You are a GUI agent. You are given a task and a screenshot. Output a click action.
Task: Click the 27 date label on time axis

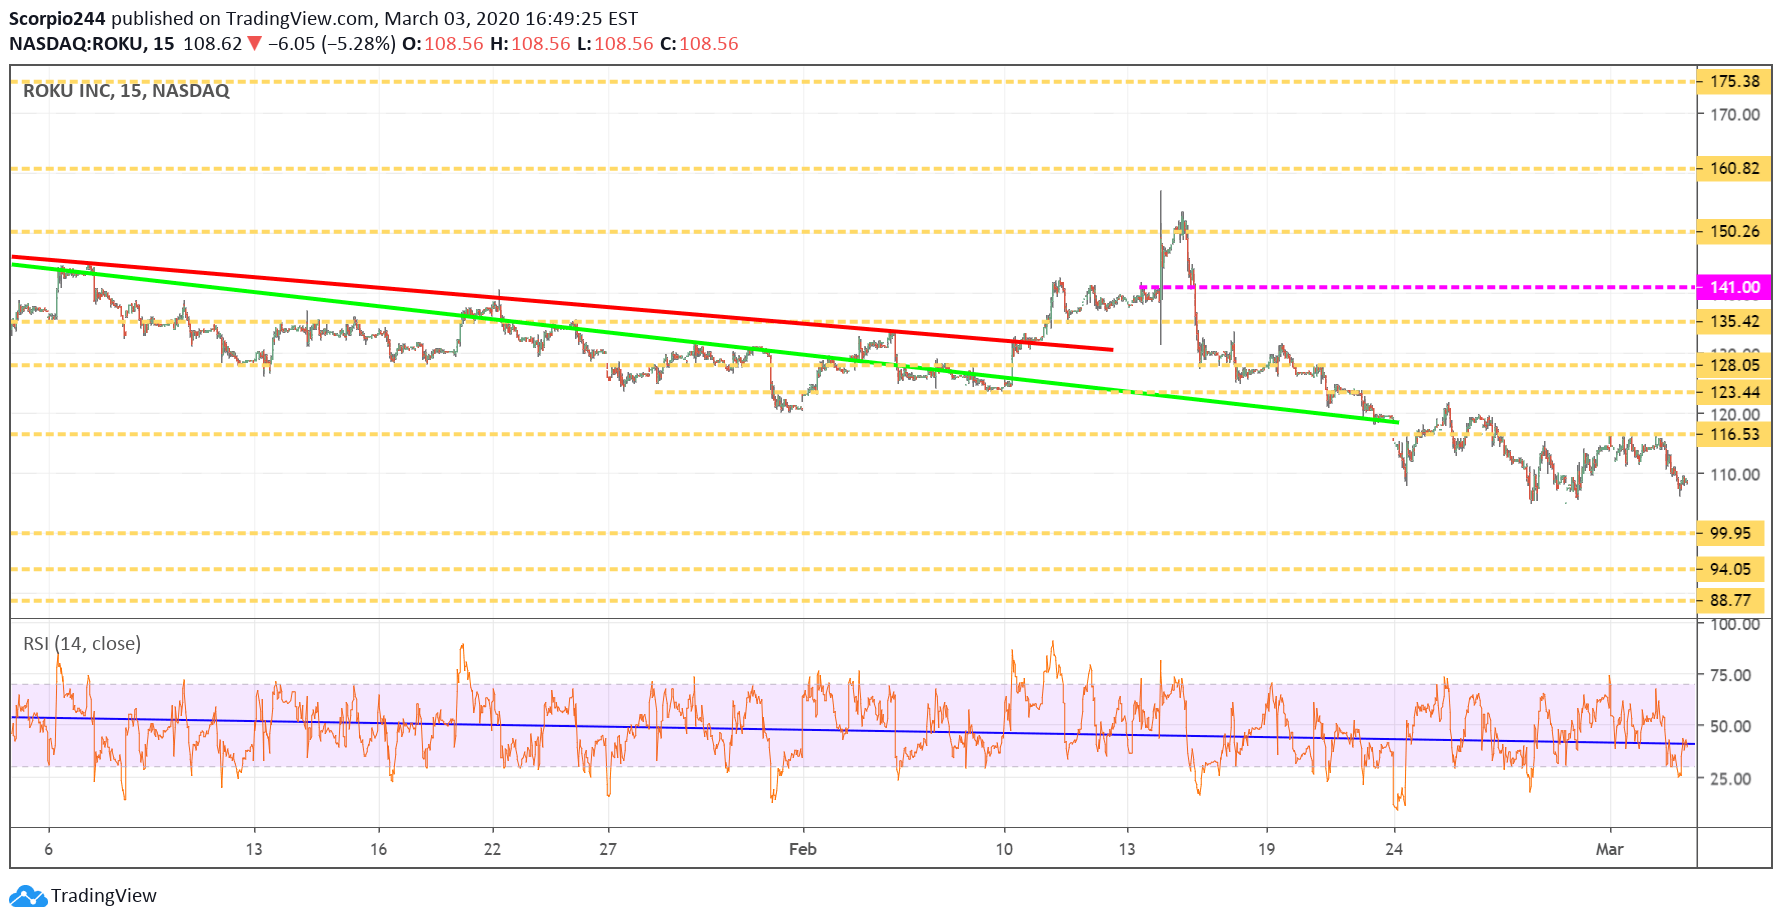608,850
